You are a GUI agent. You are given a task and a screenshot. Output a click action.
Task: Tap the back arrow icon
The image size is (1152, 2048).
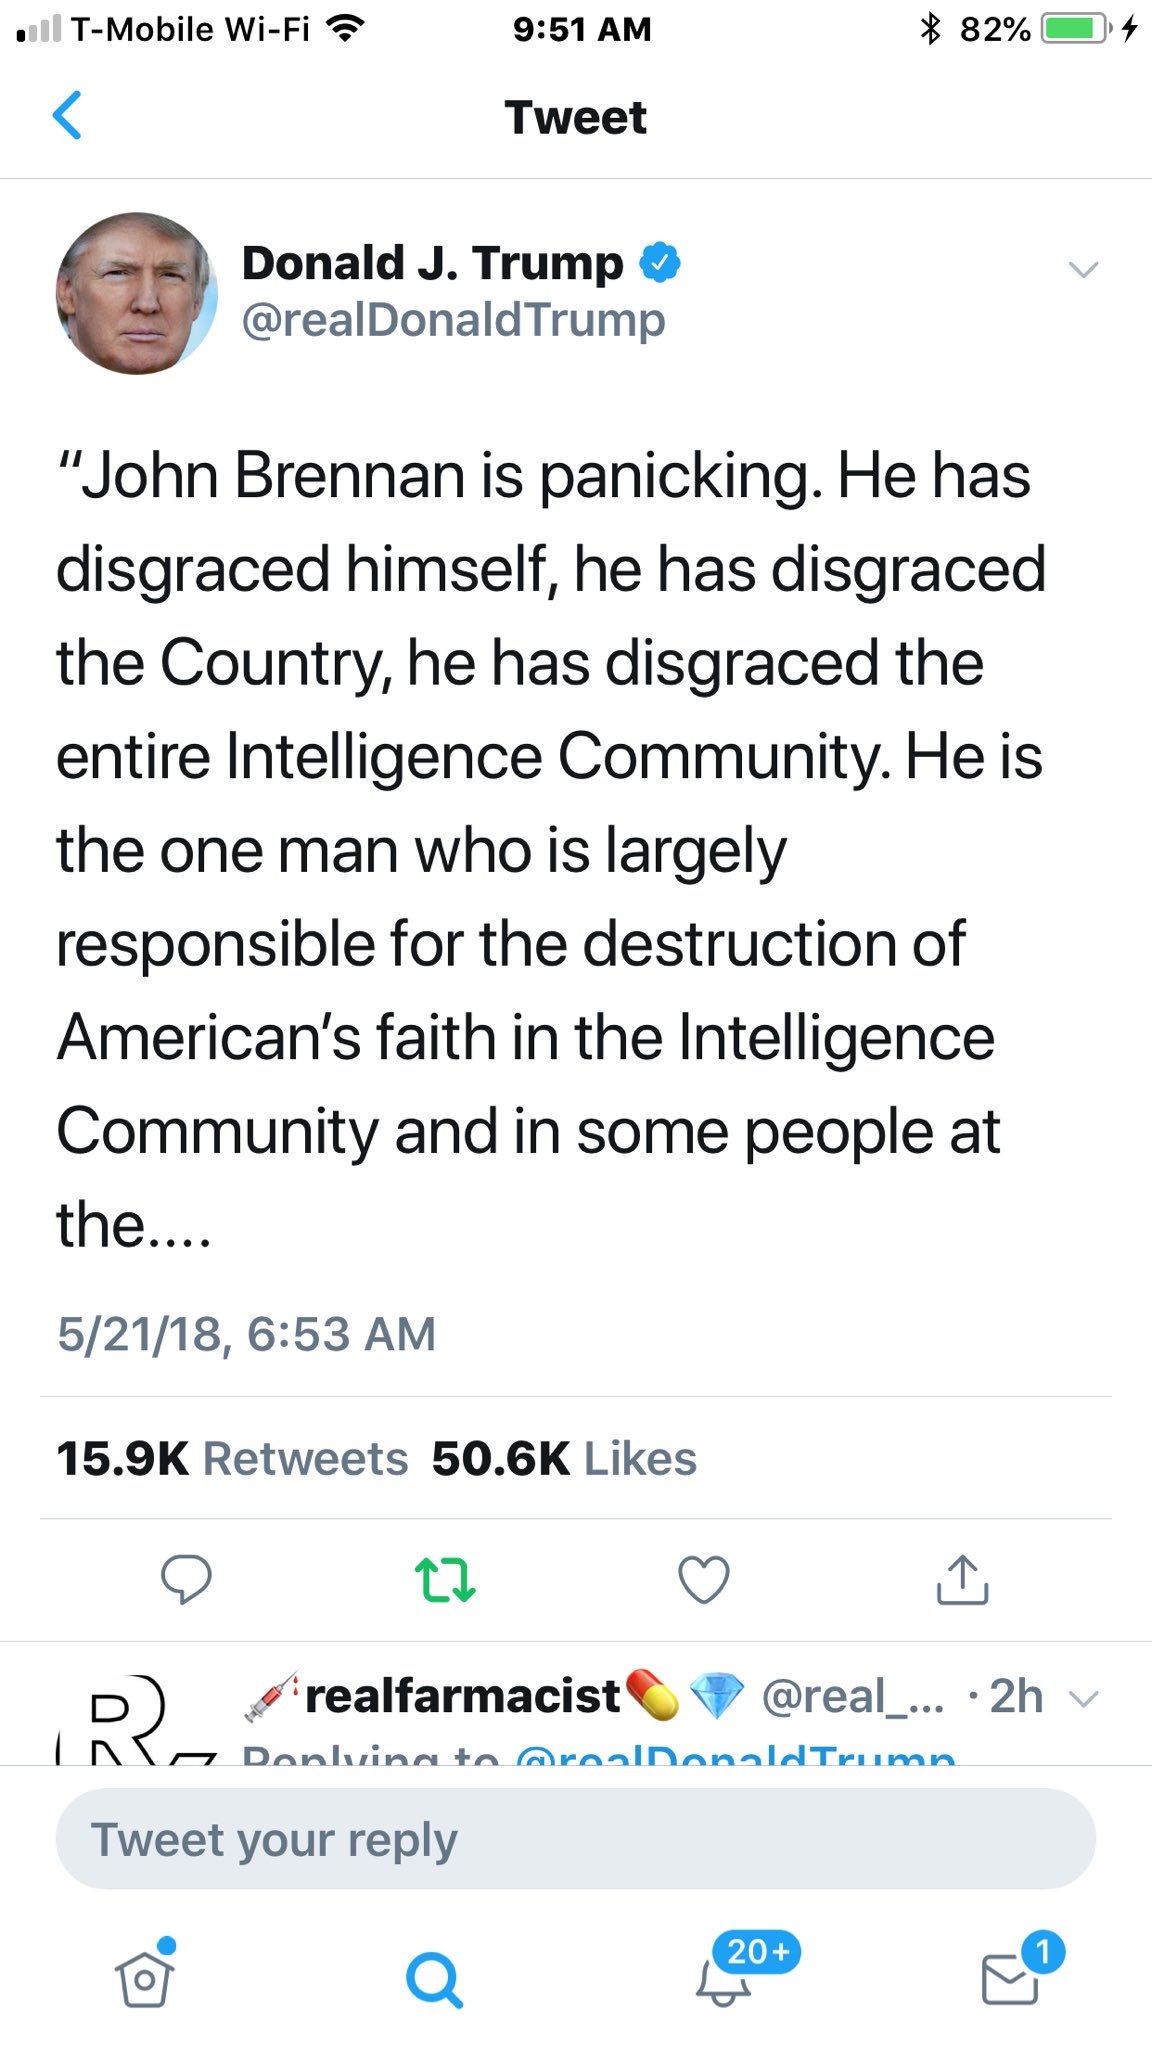[x=66, y=115]
